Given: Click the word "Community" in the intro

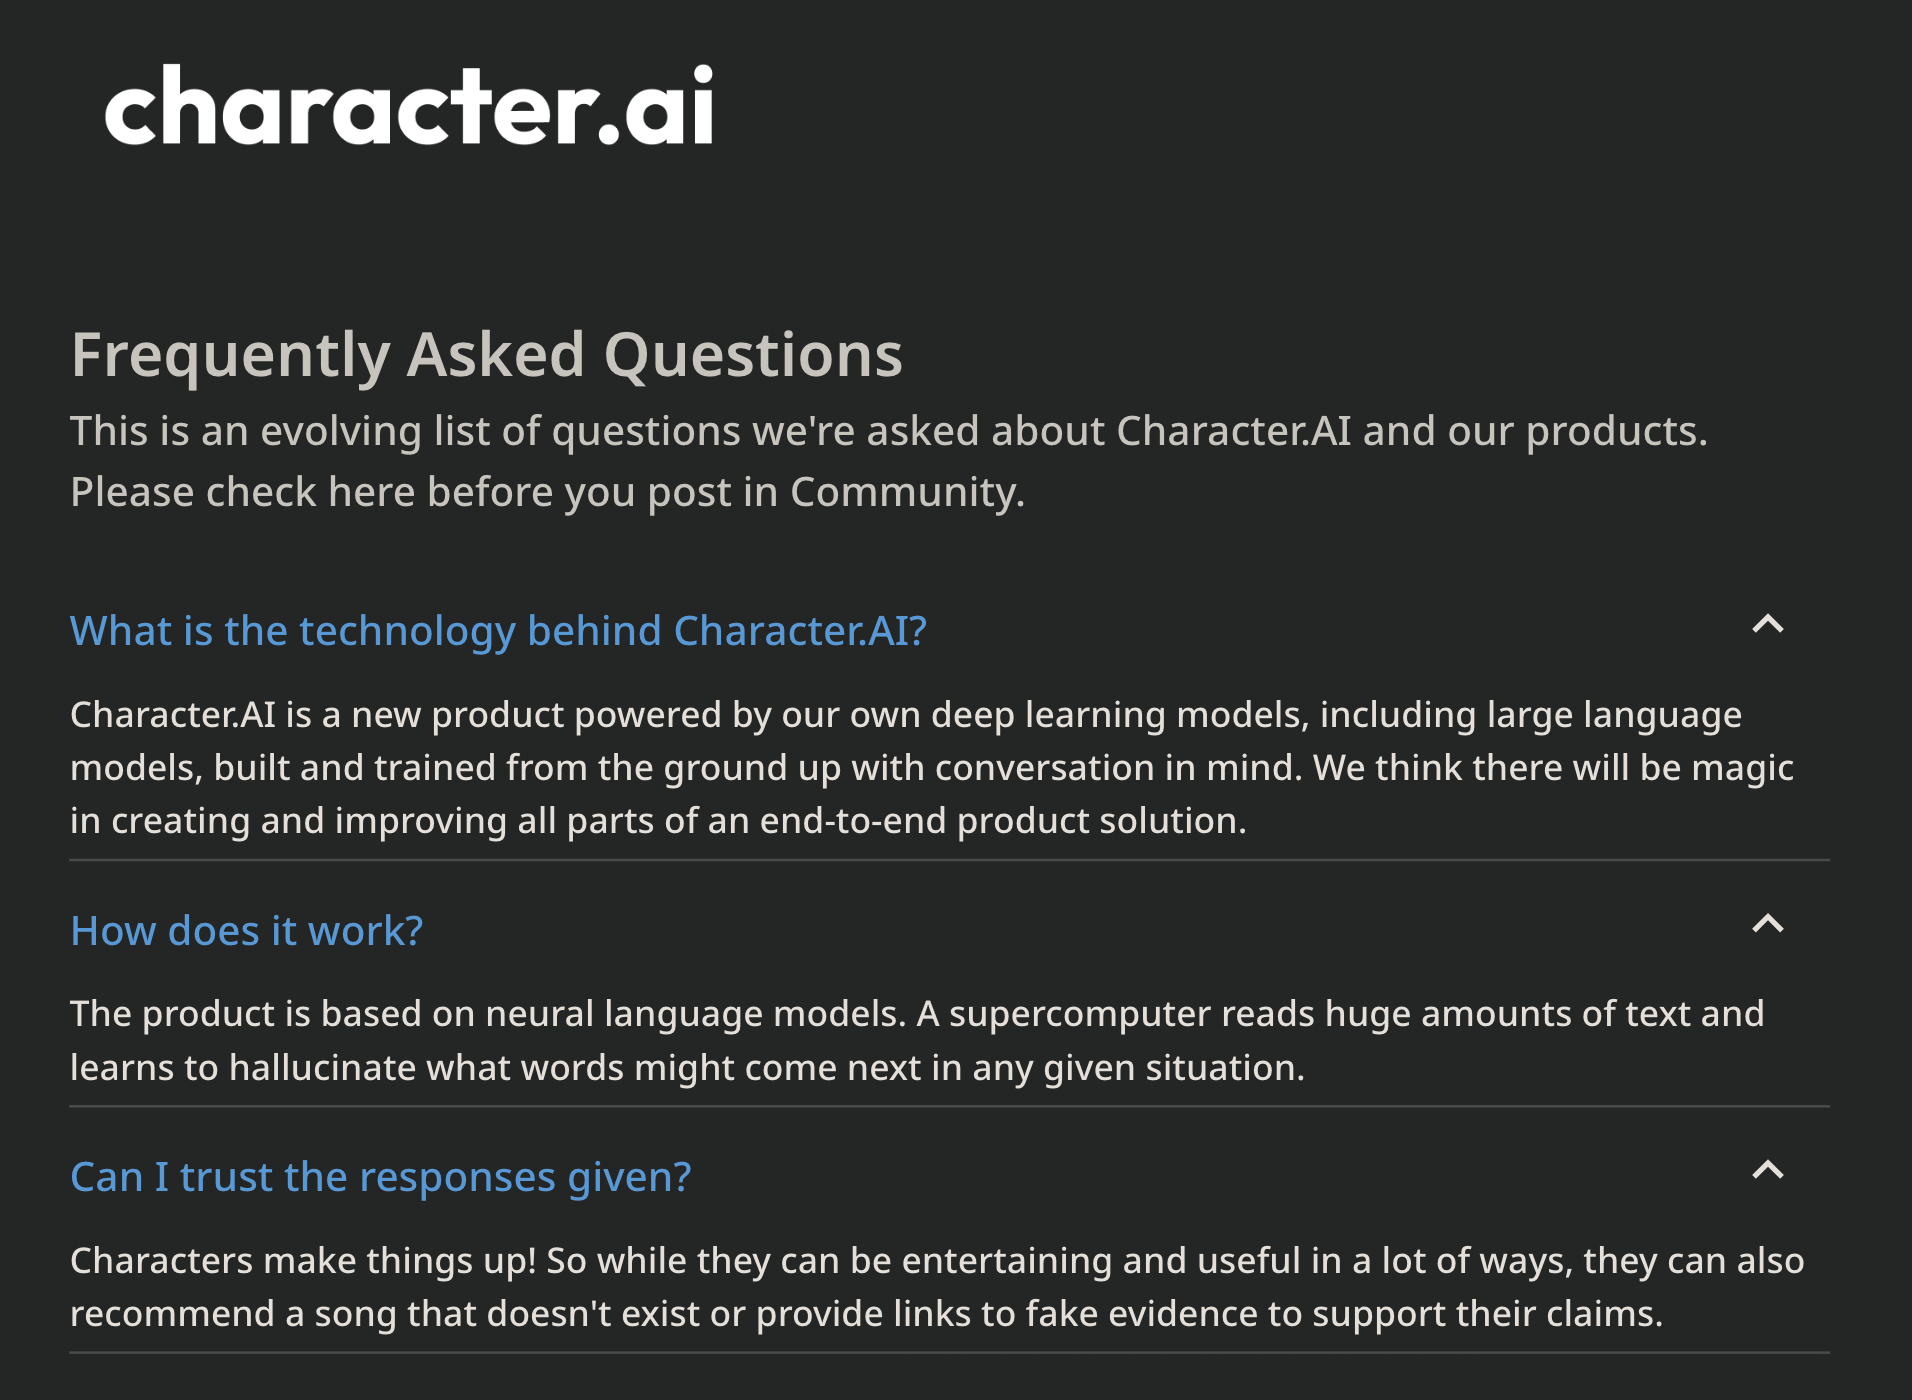Looking at the screenshot, I should coord(905,491).
